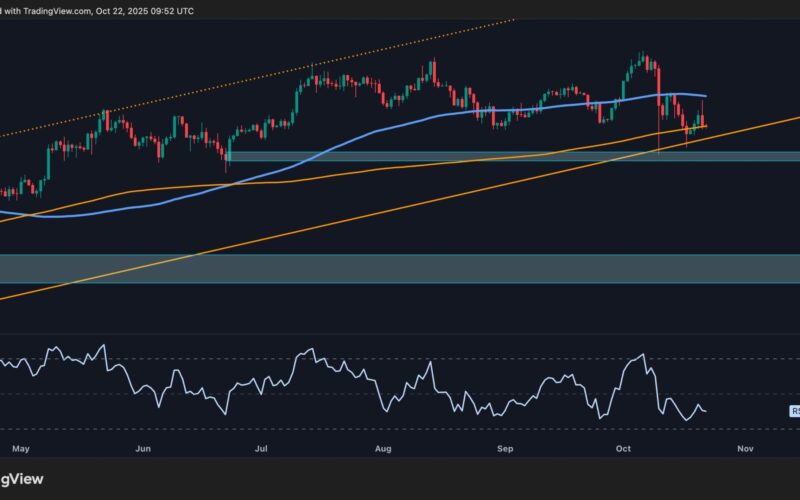Select the Aug label on the time axis
The height and width of the screenshot is (500, 800).
383,450
